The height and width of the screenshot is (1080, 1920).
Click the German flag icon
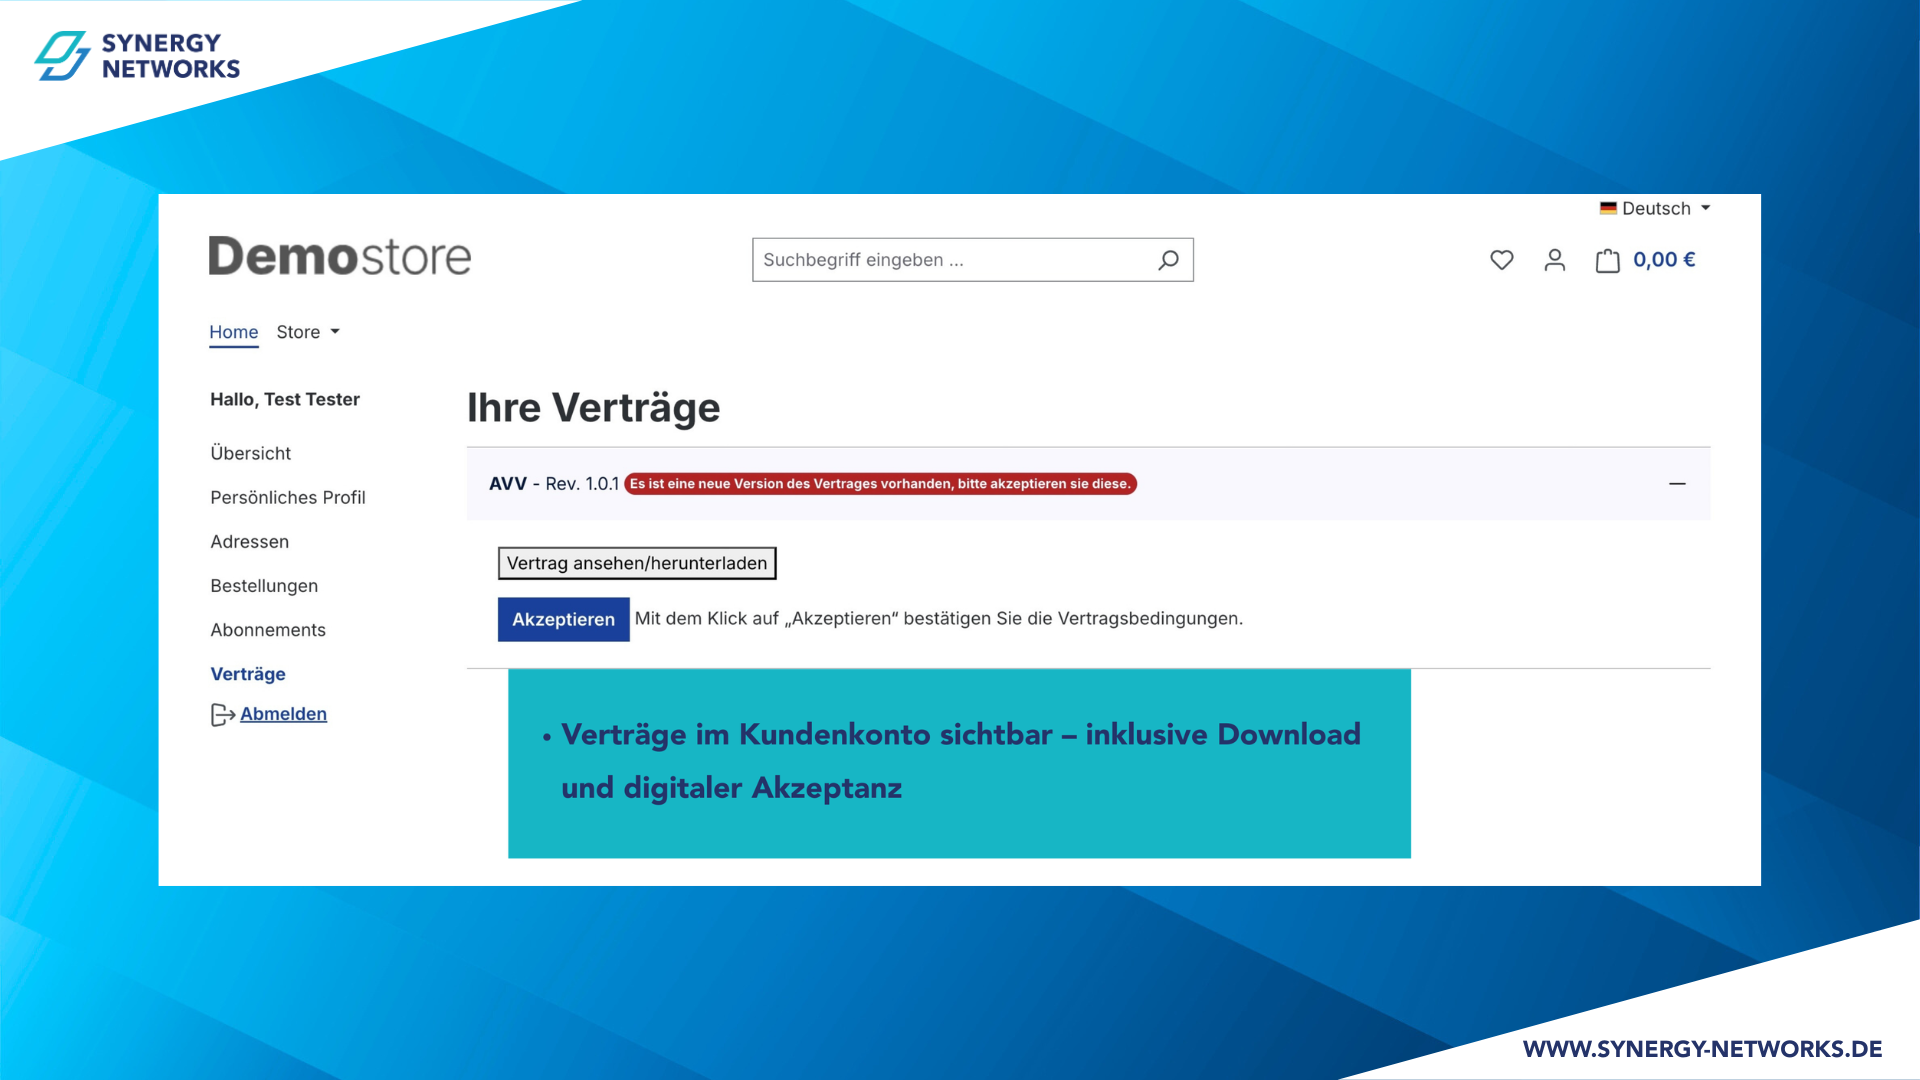click(x=1608, y=208)
